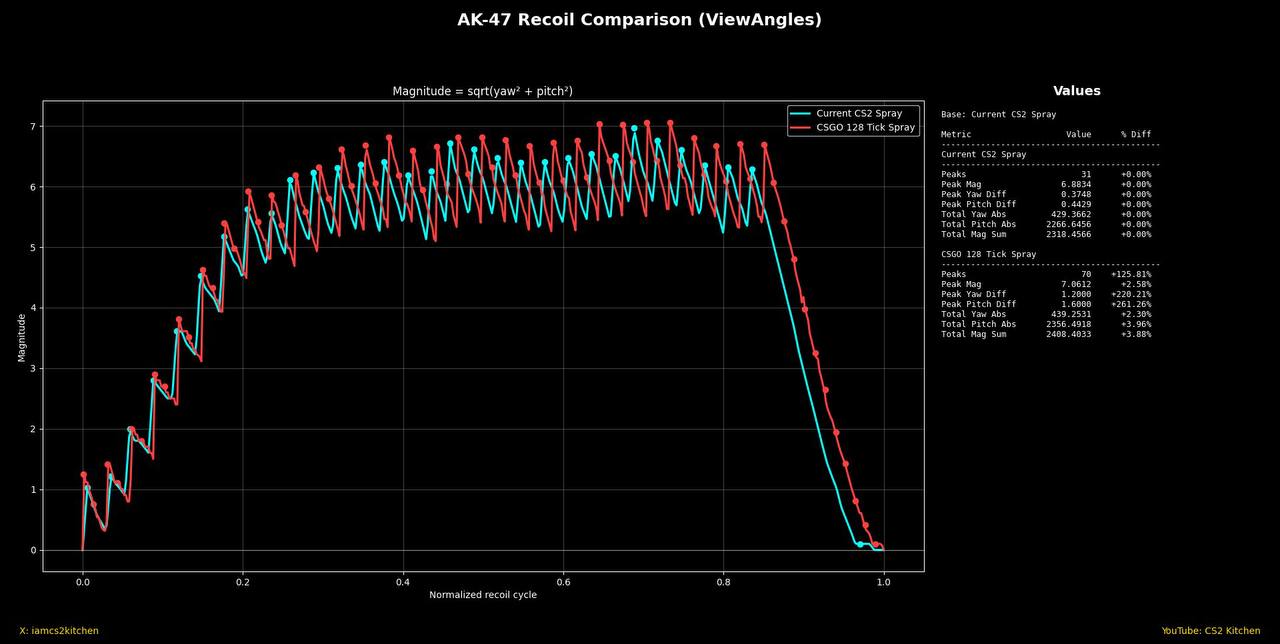Click the Peaks value '31'
The height and width of the screenshot is (644, 1280).
1086,174
